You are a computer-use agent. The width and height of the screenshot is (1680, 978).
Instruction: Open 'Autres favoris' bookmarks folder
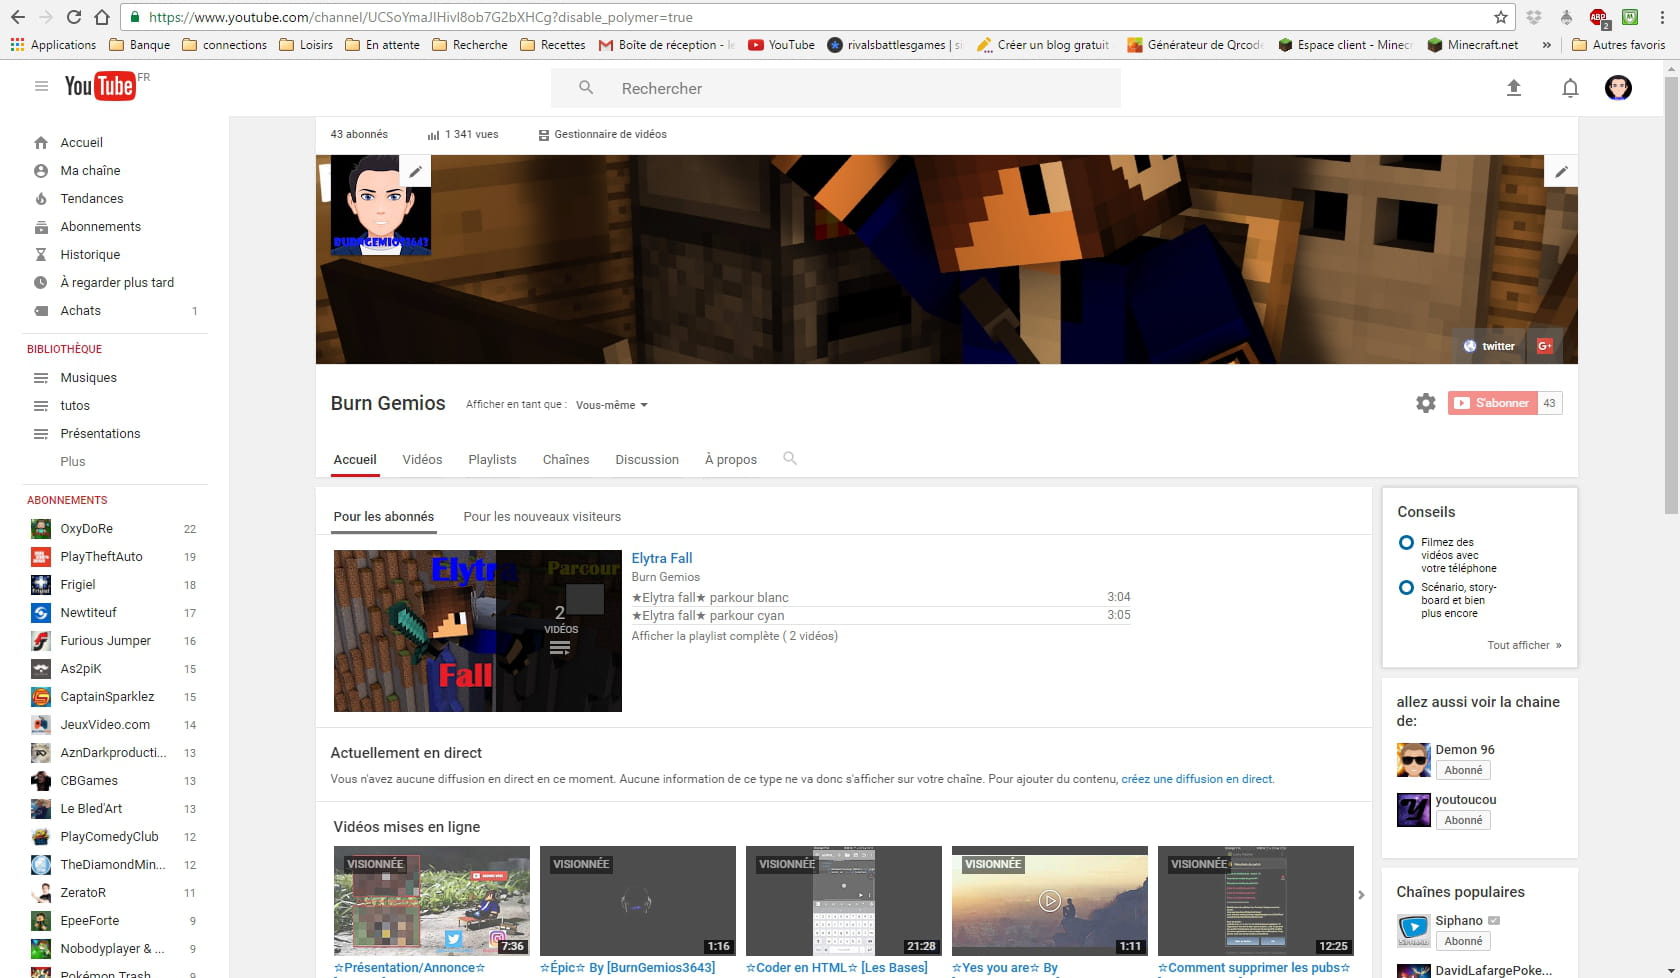pyautogui.click(x=1619, y=45)
